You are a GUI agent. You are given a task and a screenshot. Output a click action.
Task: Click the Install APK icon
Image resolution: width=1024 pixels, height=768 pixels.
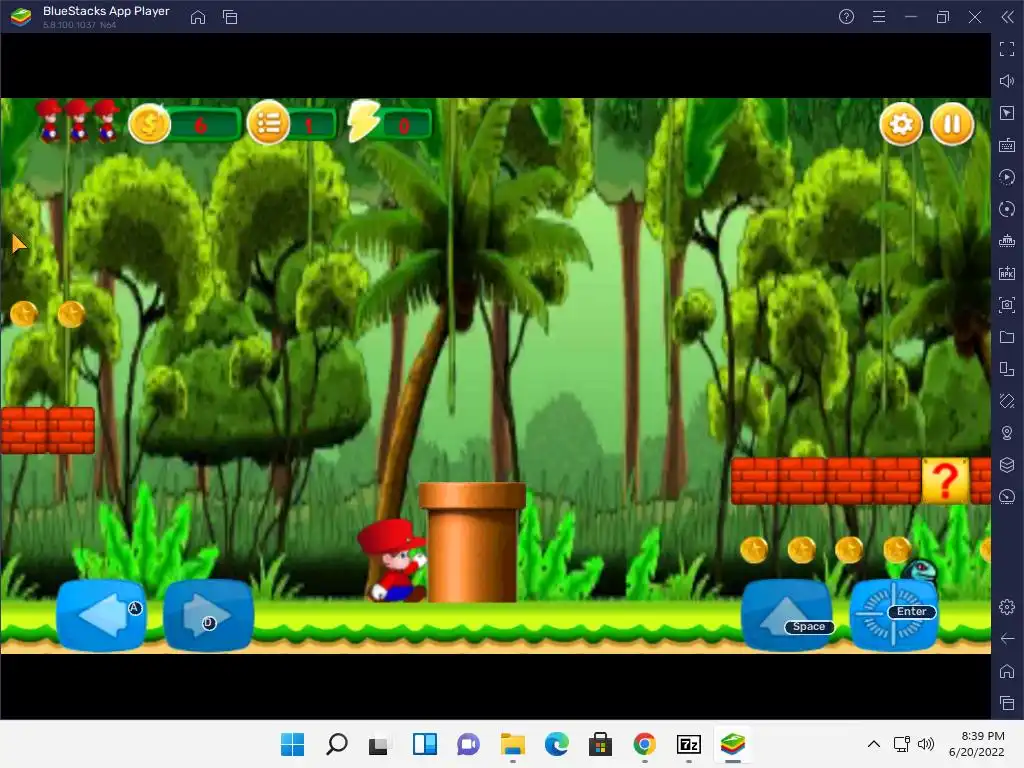pos(1007,273)
